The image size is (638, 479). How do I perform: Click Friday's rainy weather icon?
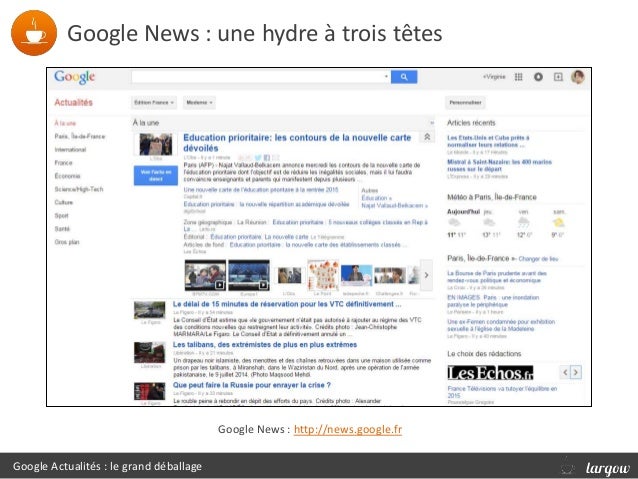pos(523,223)
